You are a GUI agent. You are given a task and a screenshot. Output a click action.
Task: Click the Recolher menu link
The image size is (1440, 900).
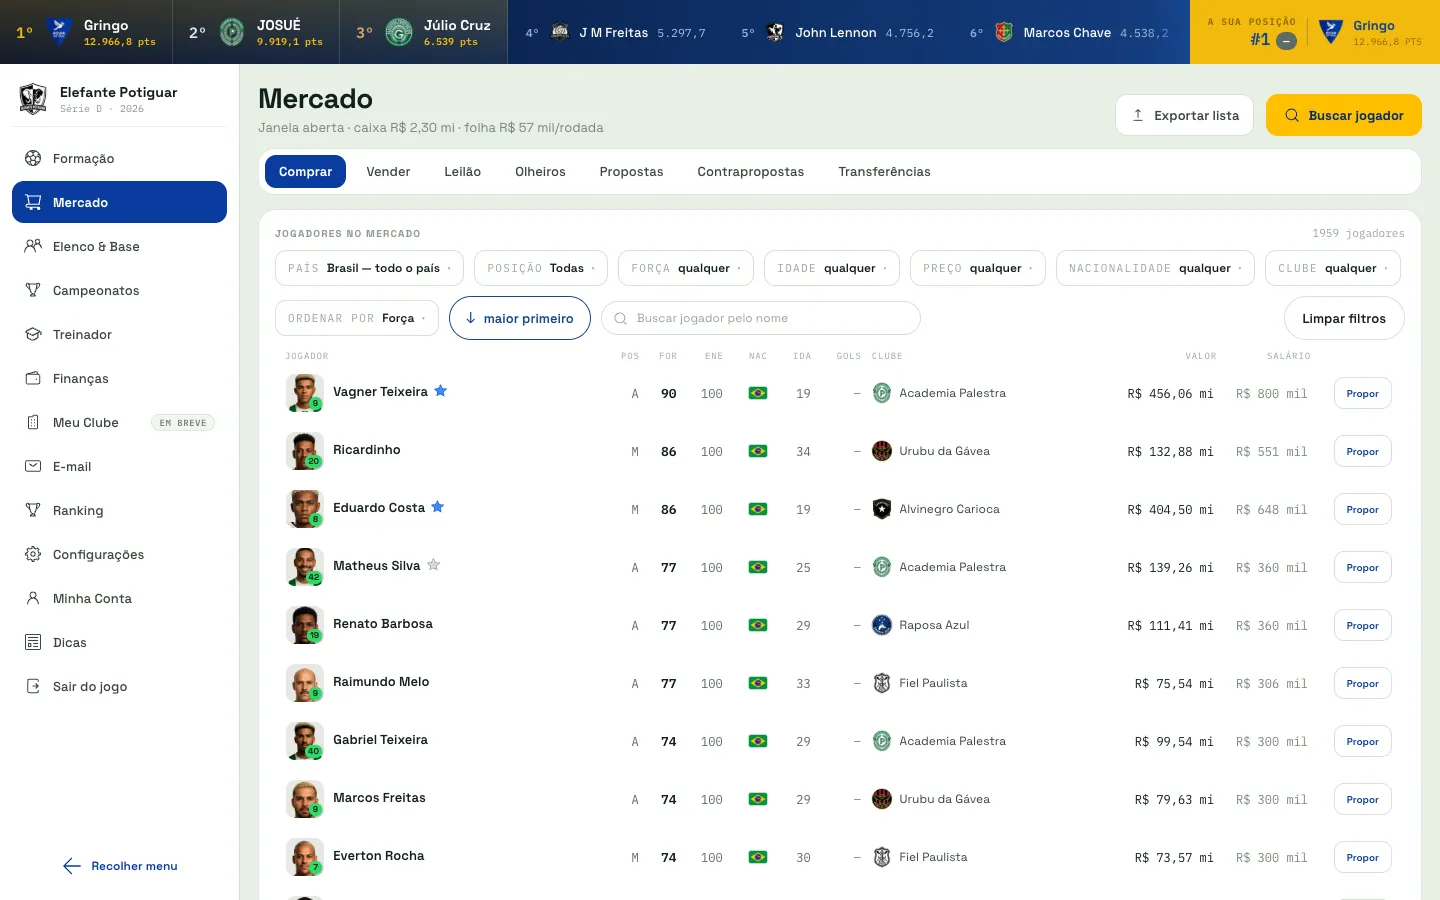click(120, 866)
